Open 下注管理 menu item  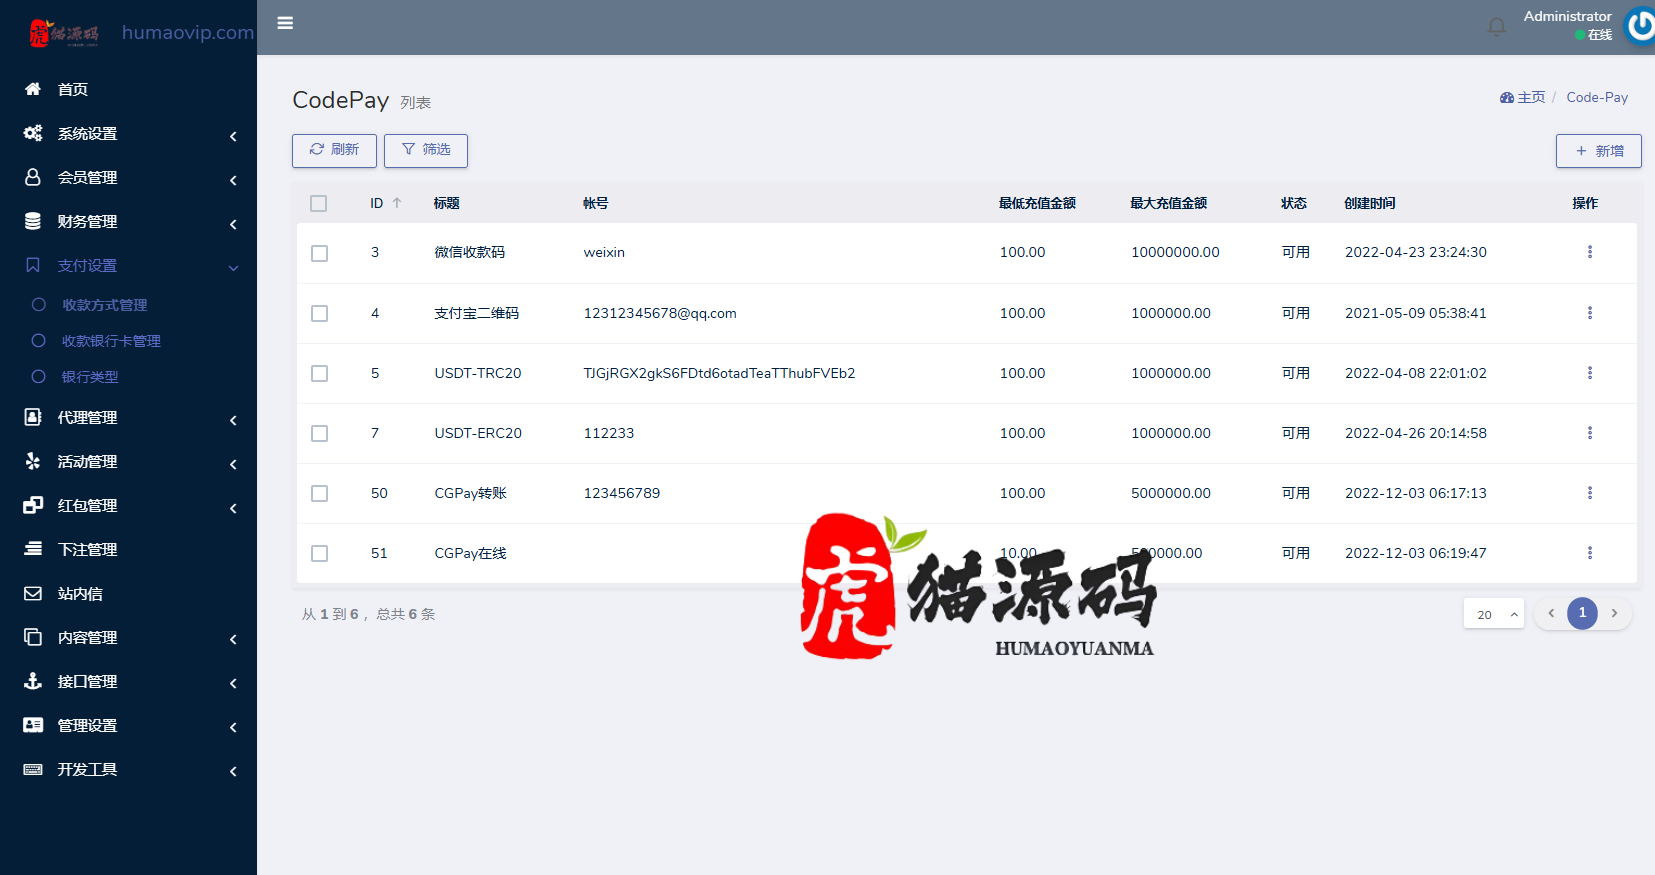[x=87, y=549]
